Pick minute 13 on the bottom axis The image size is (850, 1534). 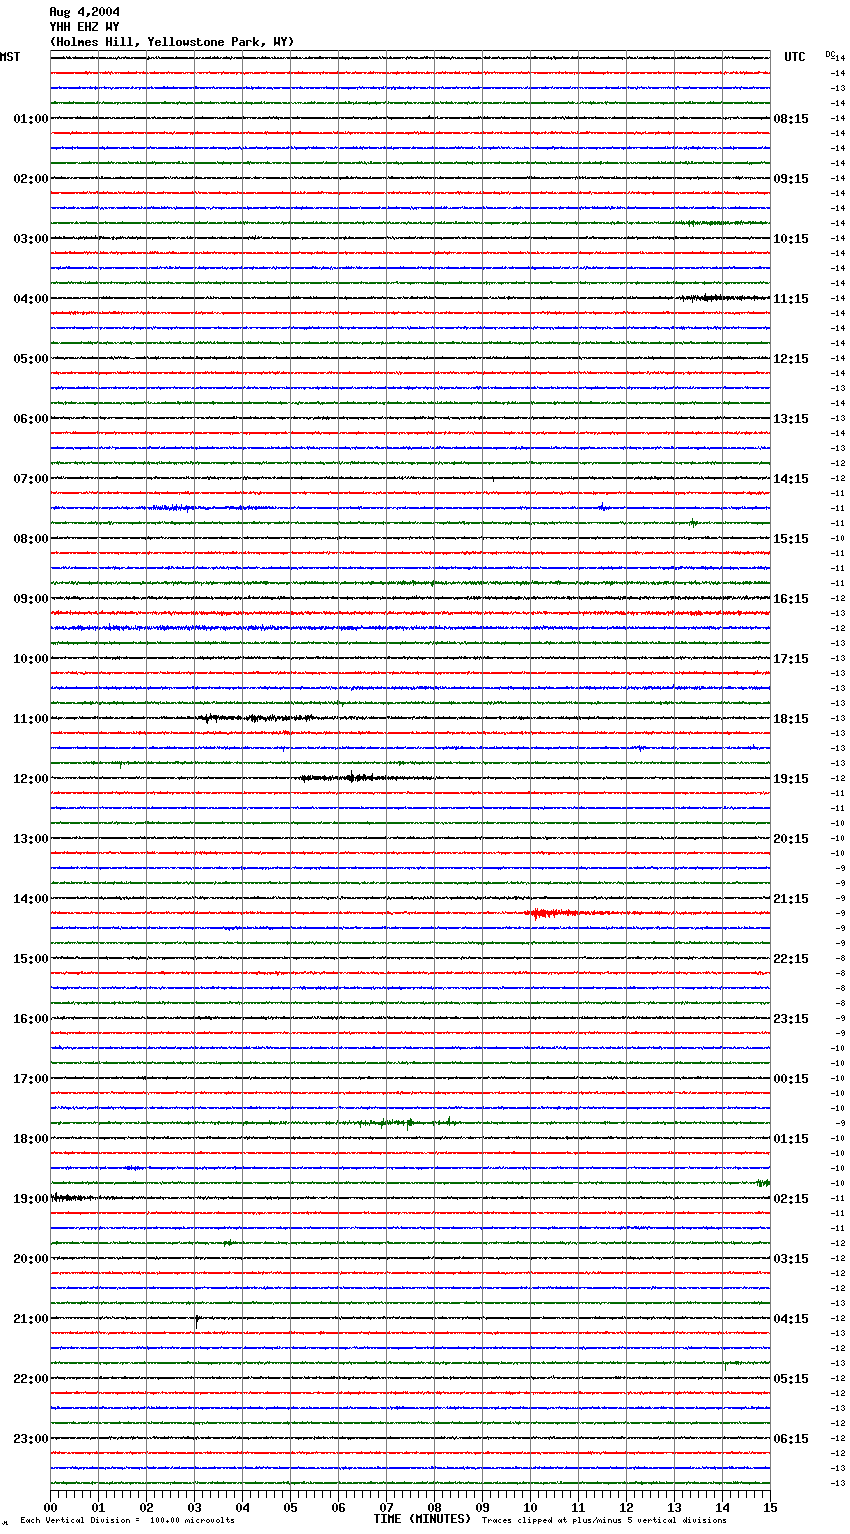click(674, 1507)
